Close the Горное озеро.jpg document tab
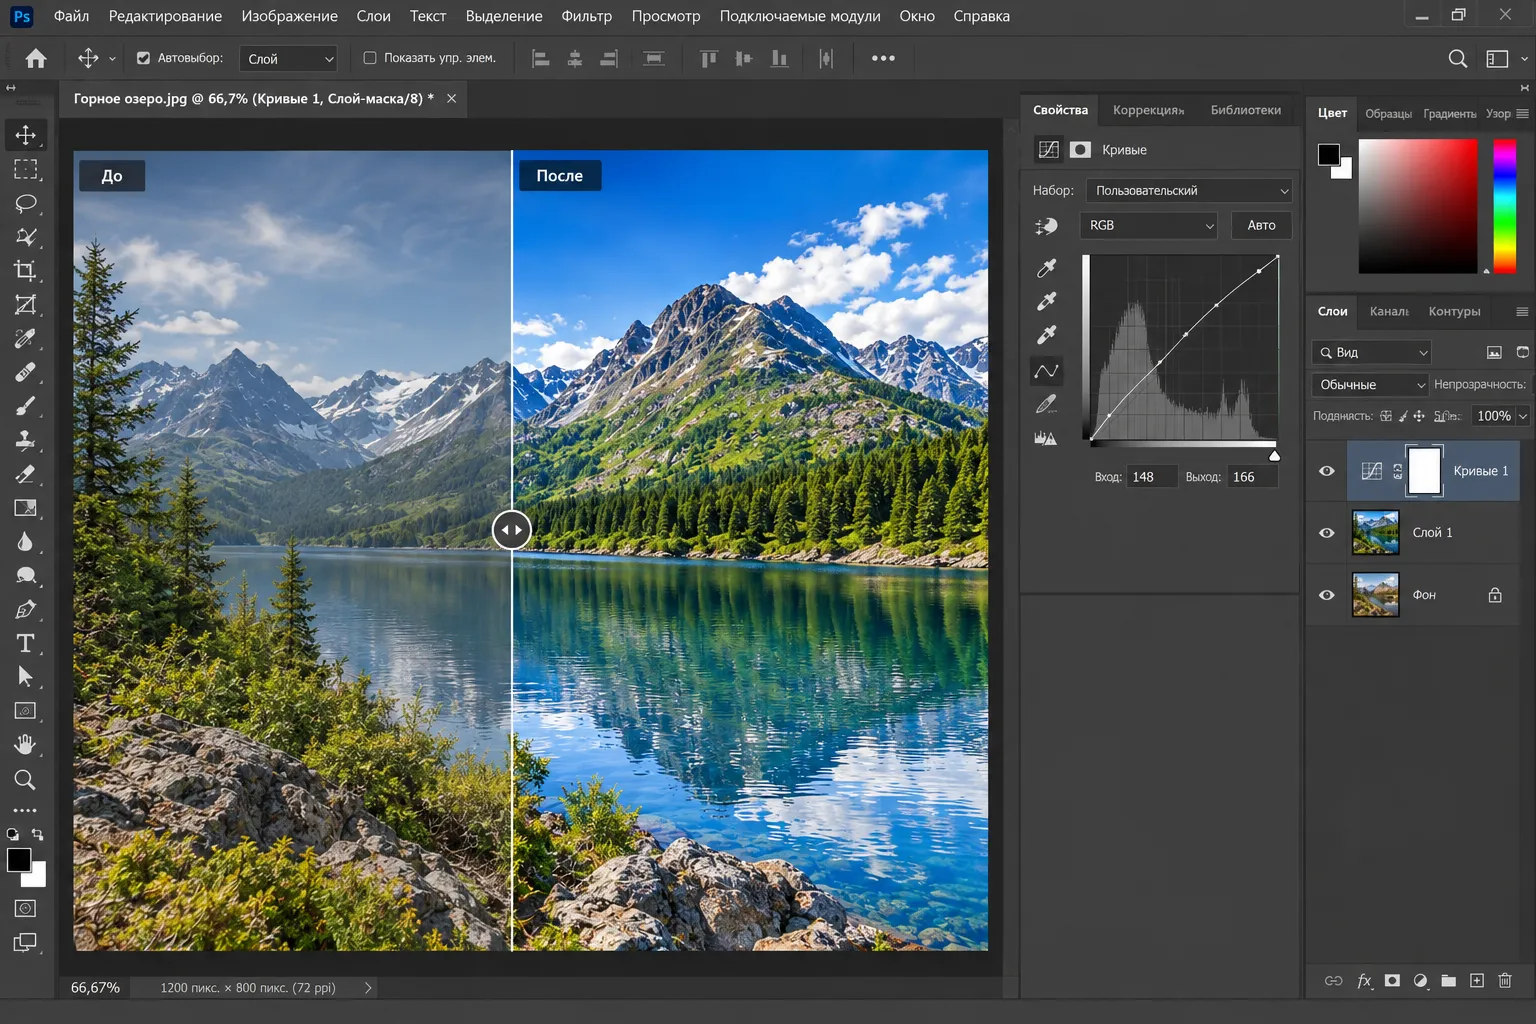Viewport: 1536px width, 1024px height. [452, 98]
